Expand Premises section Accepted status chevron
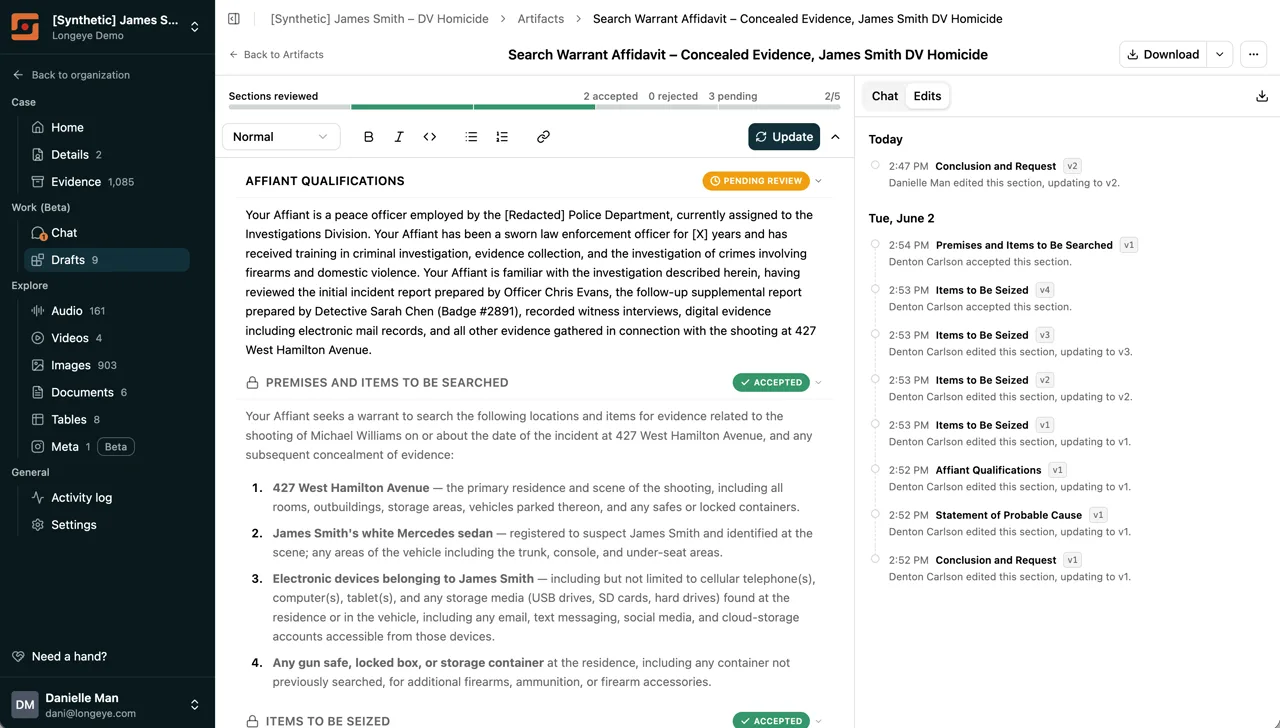Screen dimensions: 1280x728 [818, 382]
